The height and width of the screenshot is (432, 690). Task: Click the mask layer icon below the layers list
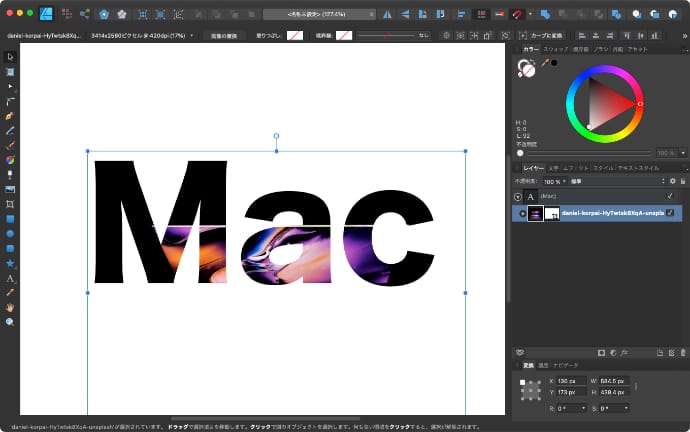pos(600,353)
